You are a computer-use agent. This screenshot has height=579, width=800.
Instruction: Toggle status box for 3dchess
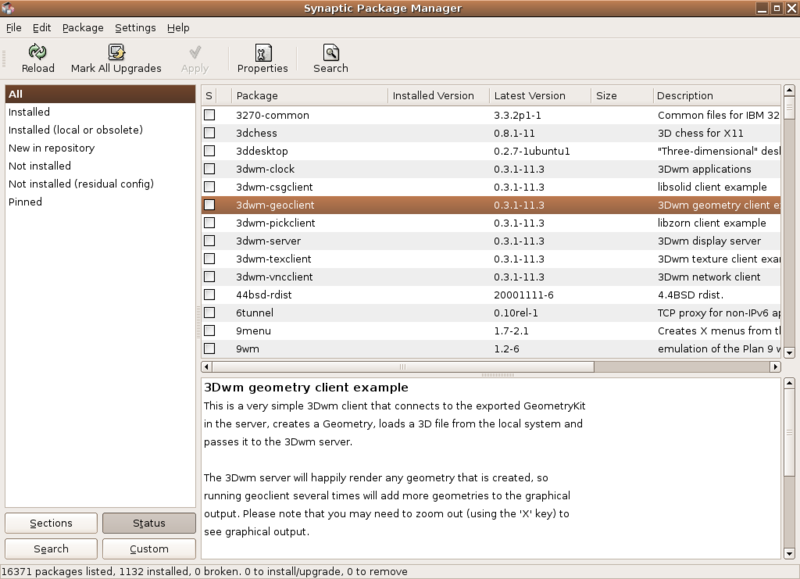(209, 133)
